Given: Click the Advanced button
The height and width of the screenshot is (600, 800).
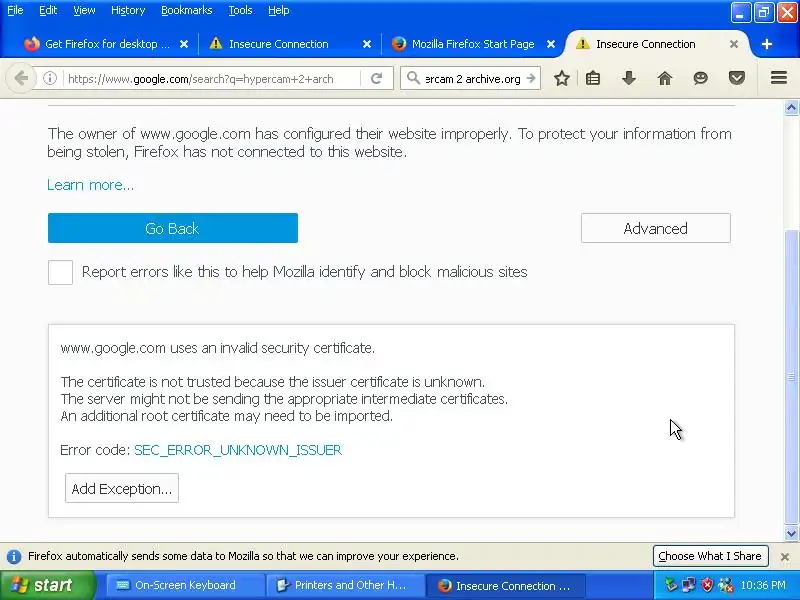Looking at the screenshot, I should [x=656, y=228].
